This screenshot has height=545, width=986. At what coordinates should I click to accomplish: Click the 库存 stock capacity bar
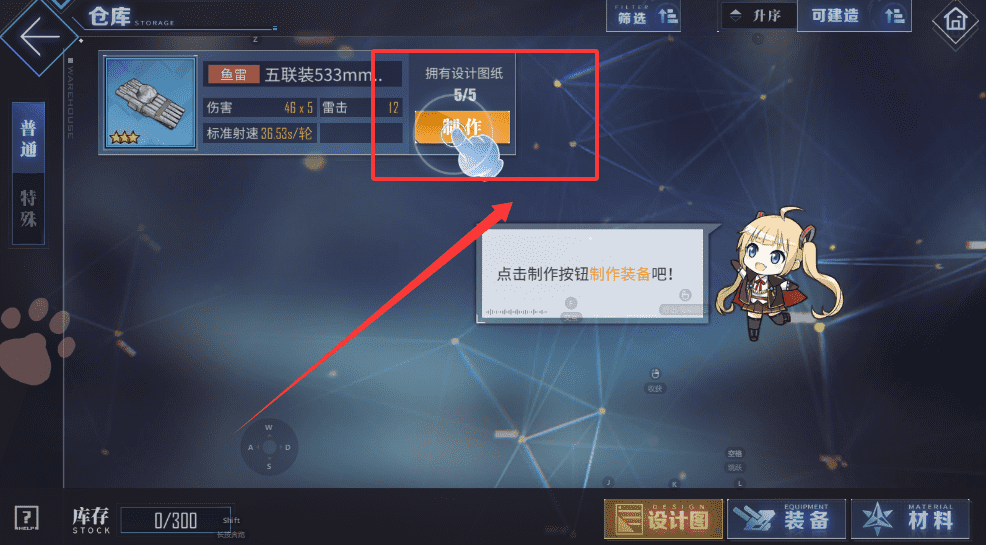tap(175, 520)
